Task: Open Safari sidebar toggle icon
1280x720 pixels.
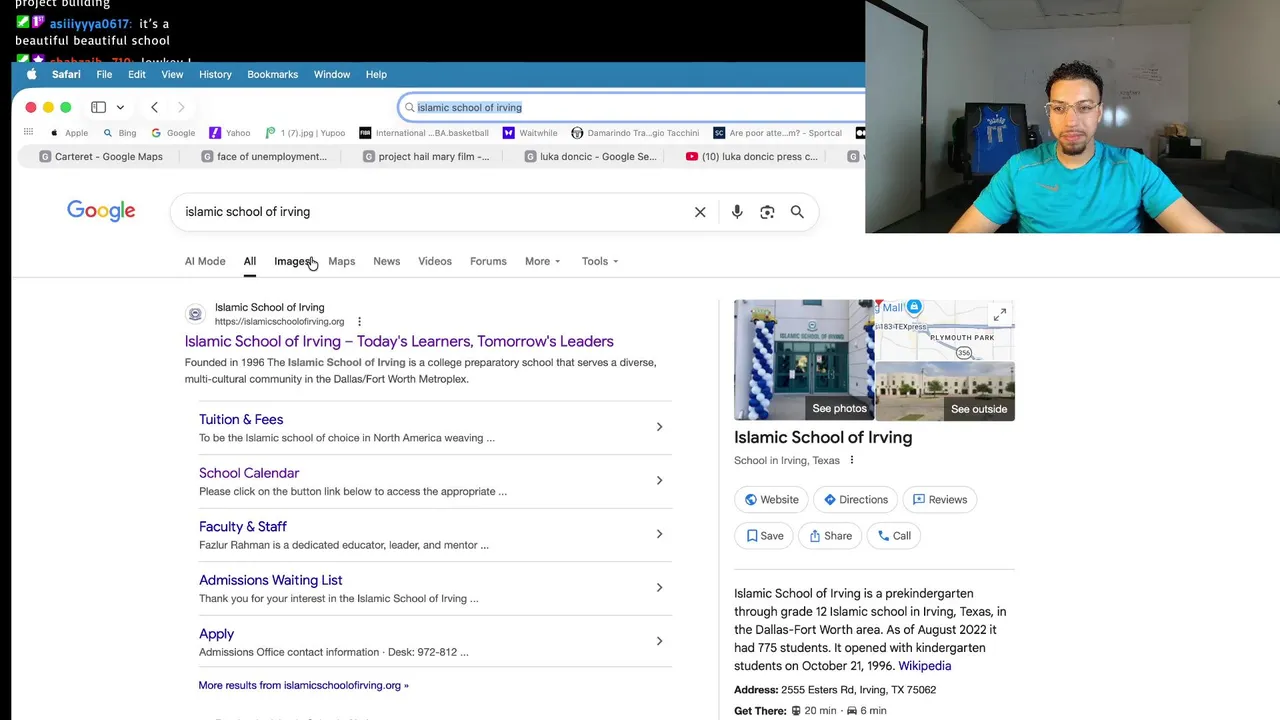Action: 98,107
